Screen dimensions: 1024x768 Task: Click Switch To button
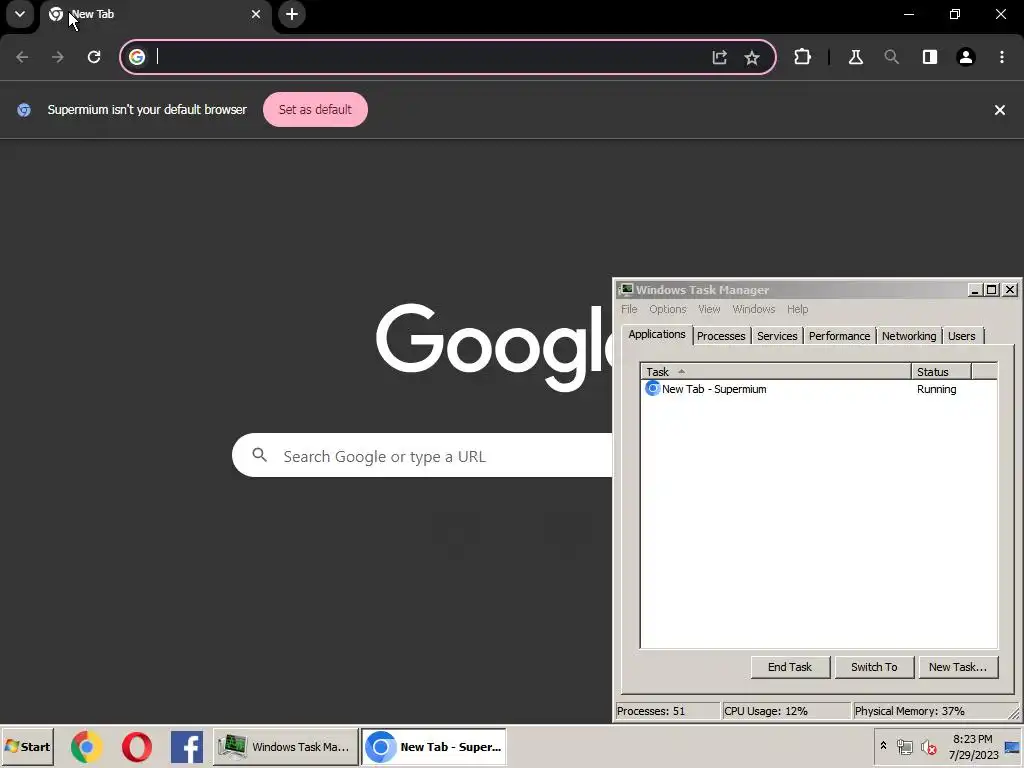click(874, 667)
